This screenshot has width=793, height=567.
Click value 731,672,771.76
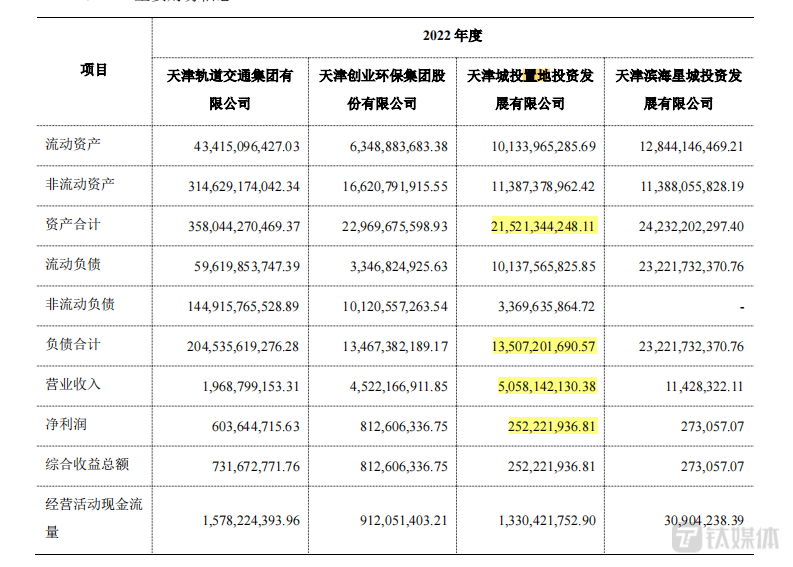click(x=256, y=466)
